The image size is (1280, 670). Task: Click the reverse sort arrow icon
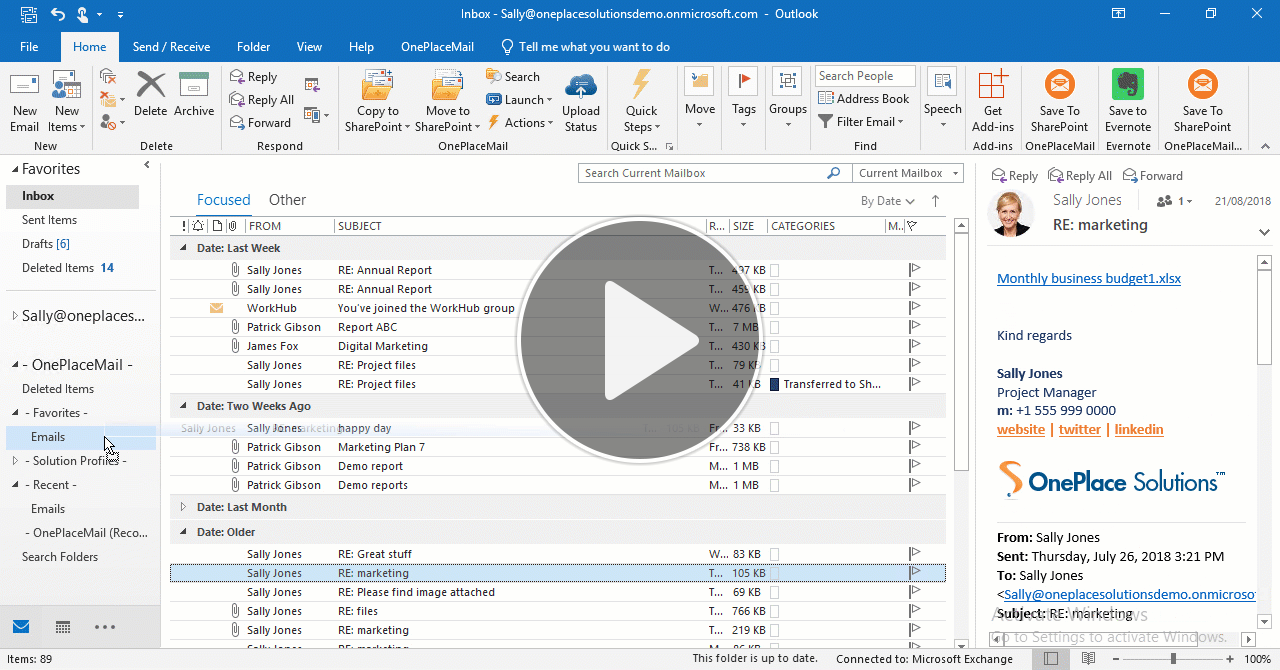935,201
